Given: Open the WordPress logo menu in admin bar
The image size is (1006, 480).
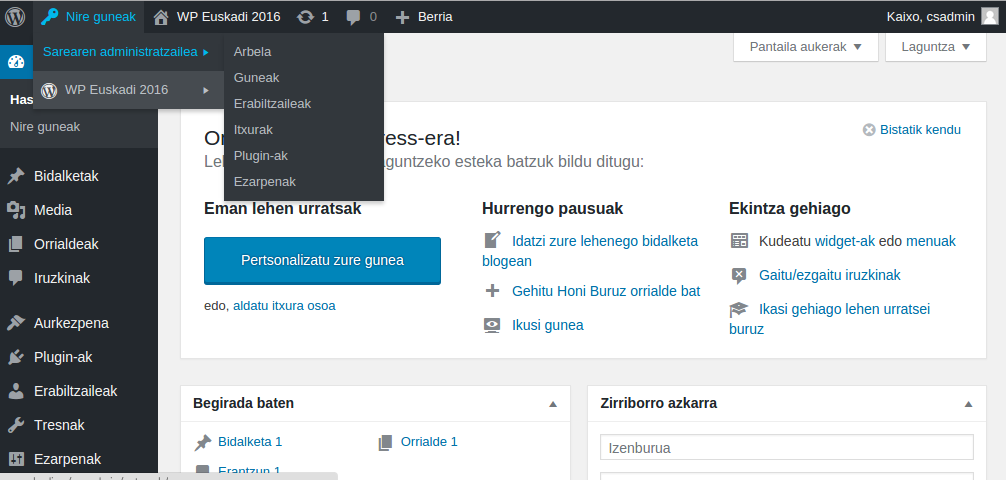Looking at the screenshot, I should 15,17.
